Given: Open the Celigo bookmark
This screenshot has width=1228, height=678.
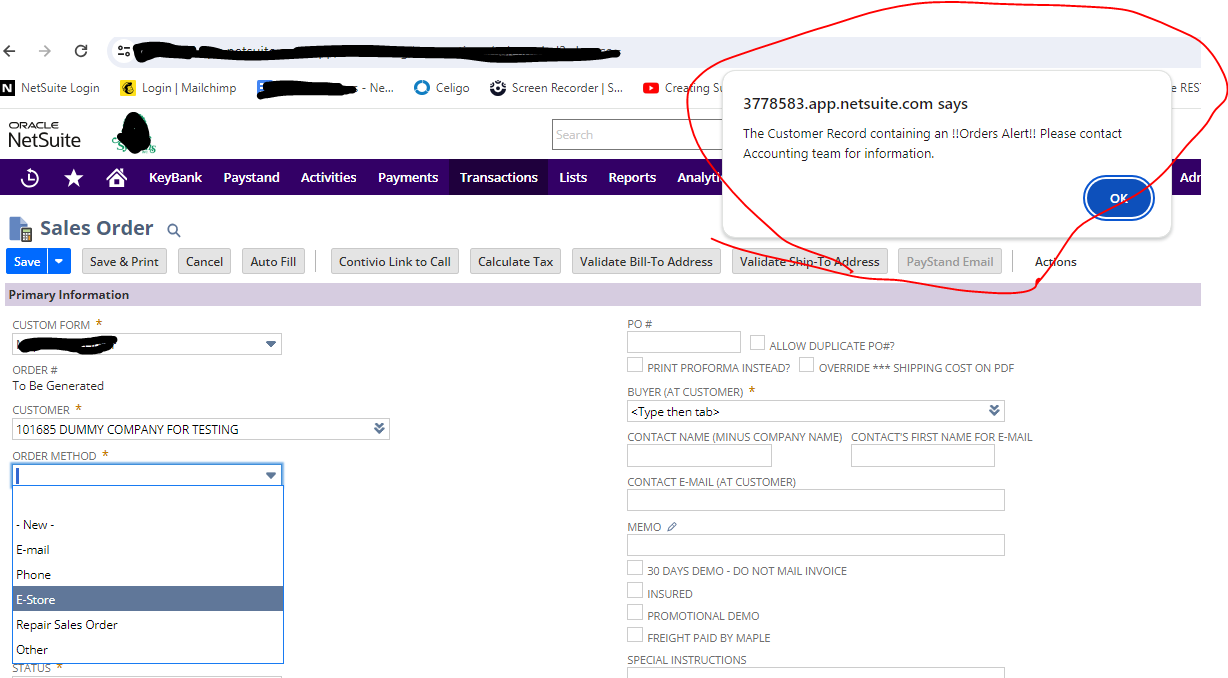Looking at the screenshot, I should pyautogui.click(x=441, y=88).
